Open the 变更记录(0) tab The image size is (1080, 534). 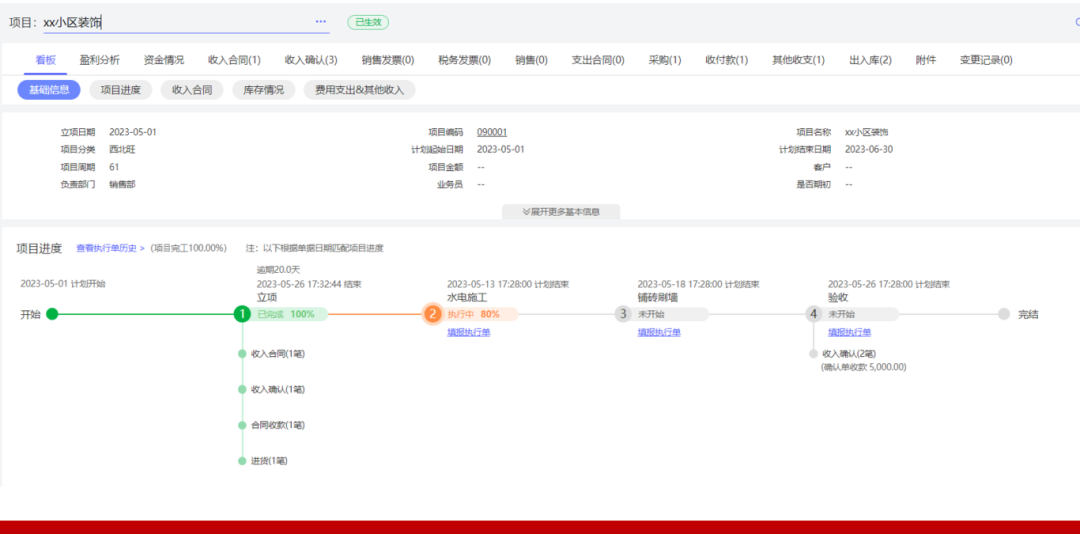[986, 60]
